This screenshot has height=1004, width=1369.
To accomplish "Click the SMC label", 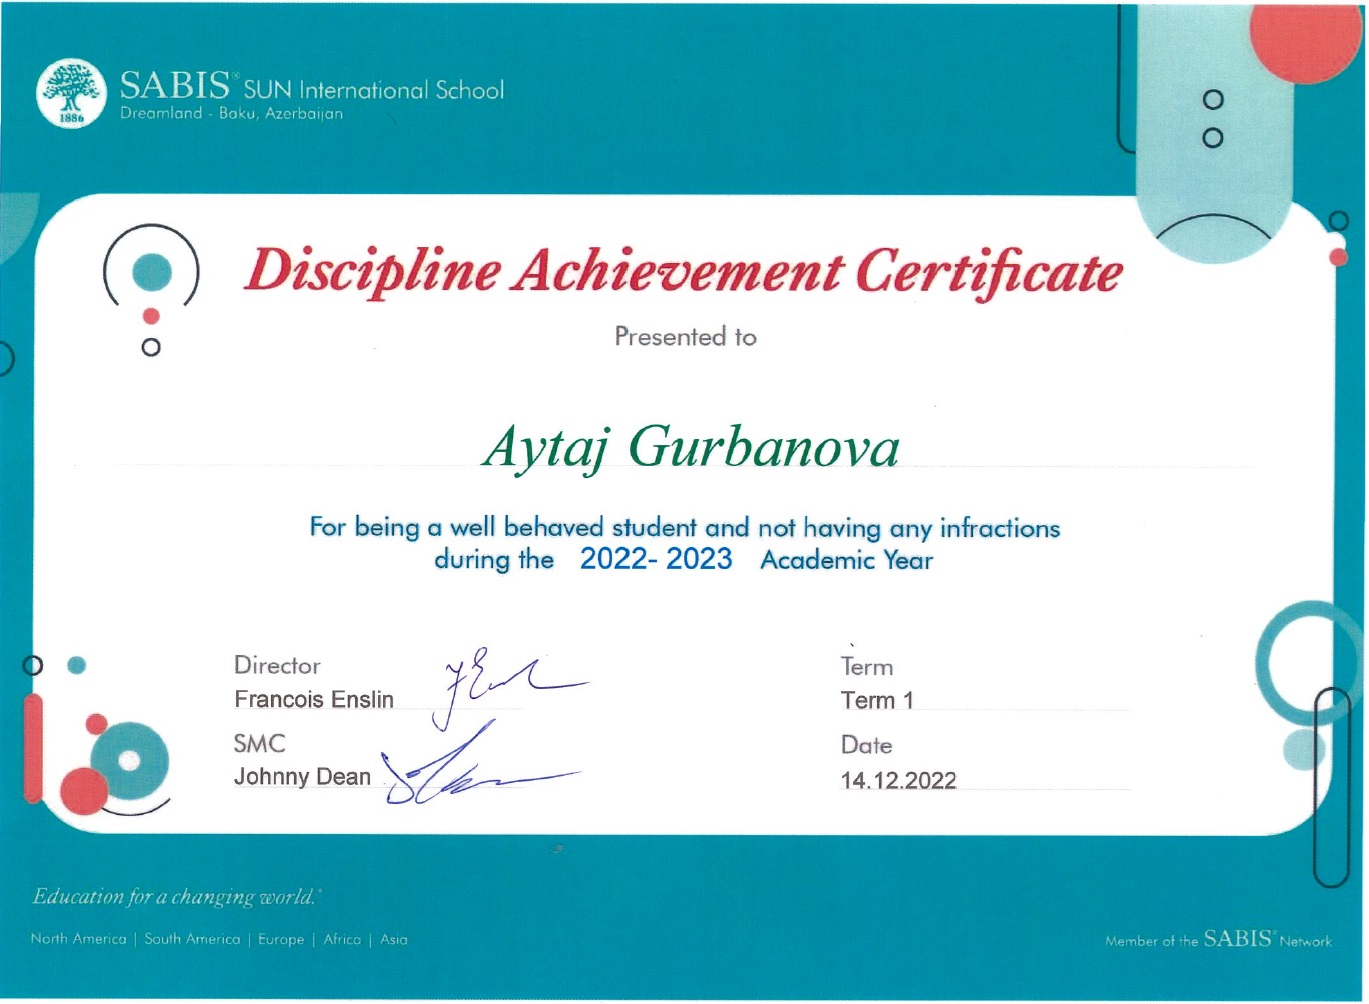I will (259, 743).
